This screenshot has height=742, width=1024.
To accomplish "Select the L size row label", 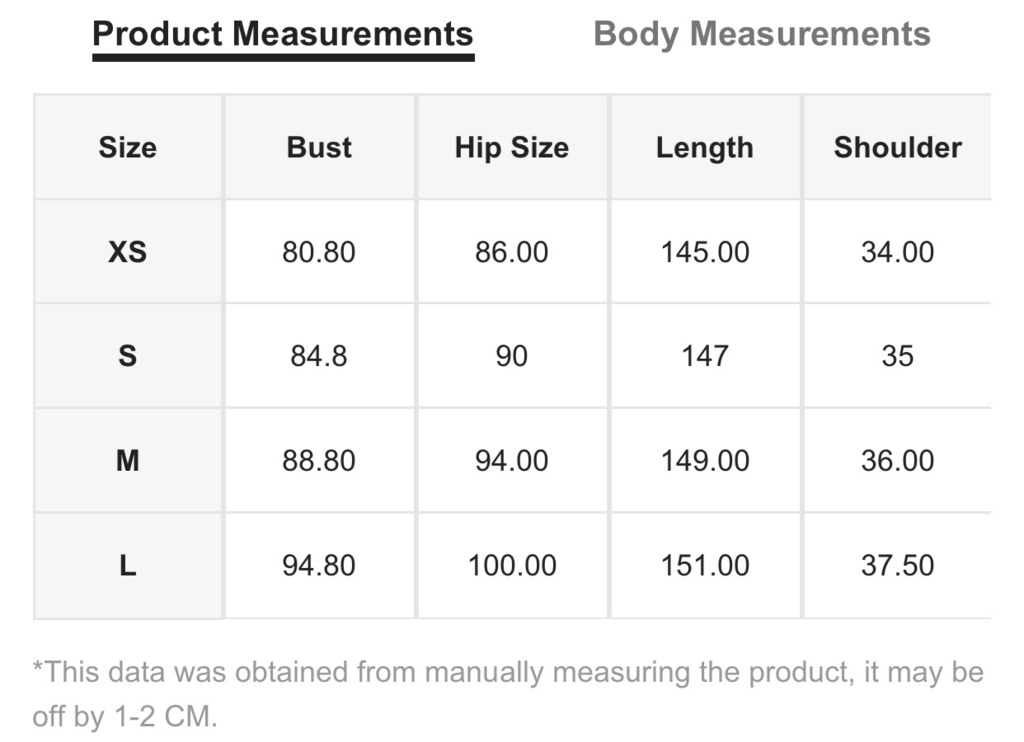I will 127,565.
